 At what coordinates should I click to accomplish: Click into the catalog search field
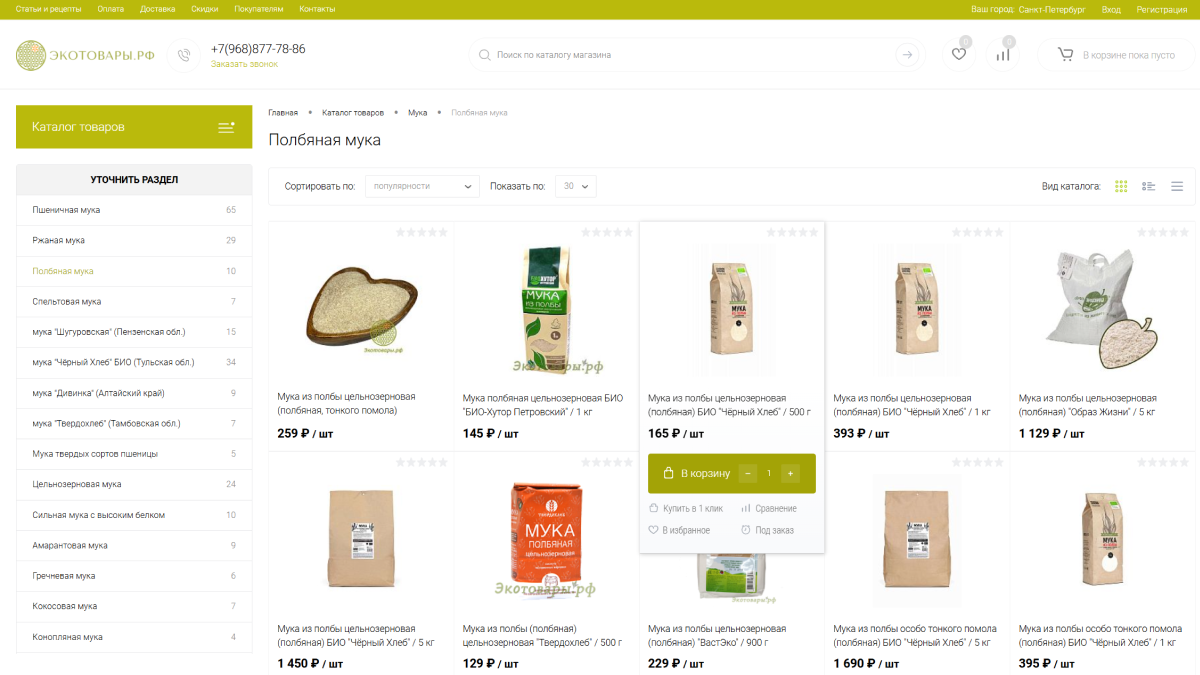coord(690,55)
